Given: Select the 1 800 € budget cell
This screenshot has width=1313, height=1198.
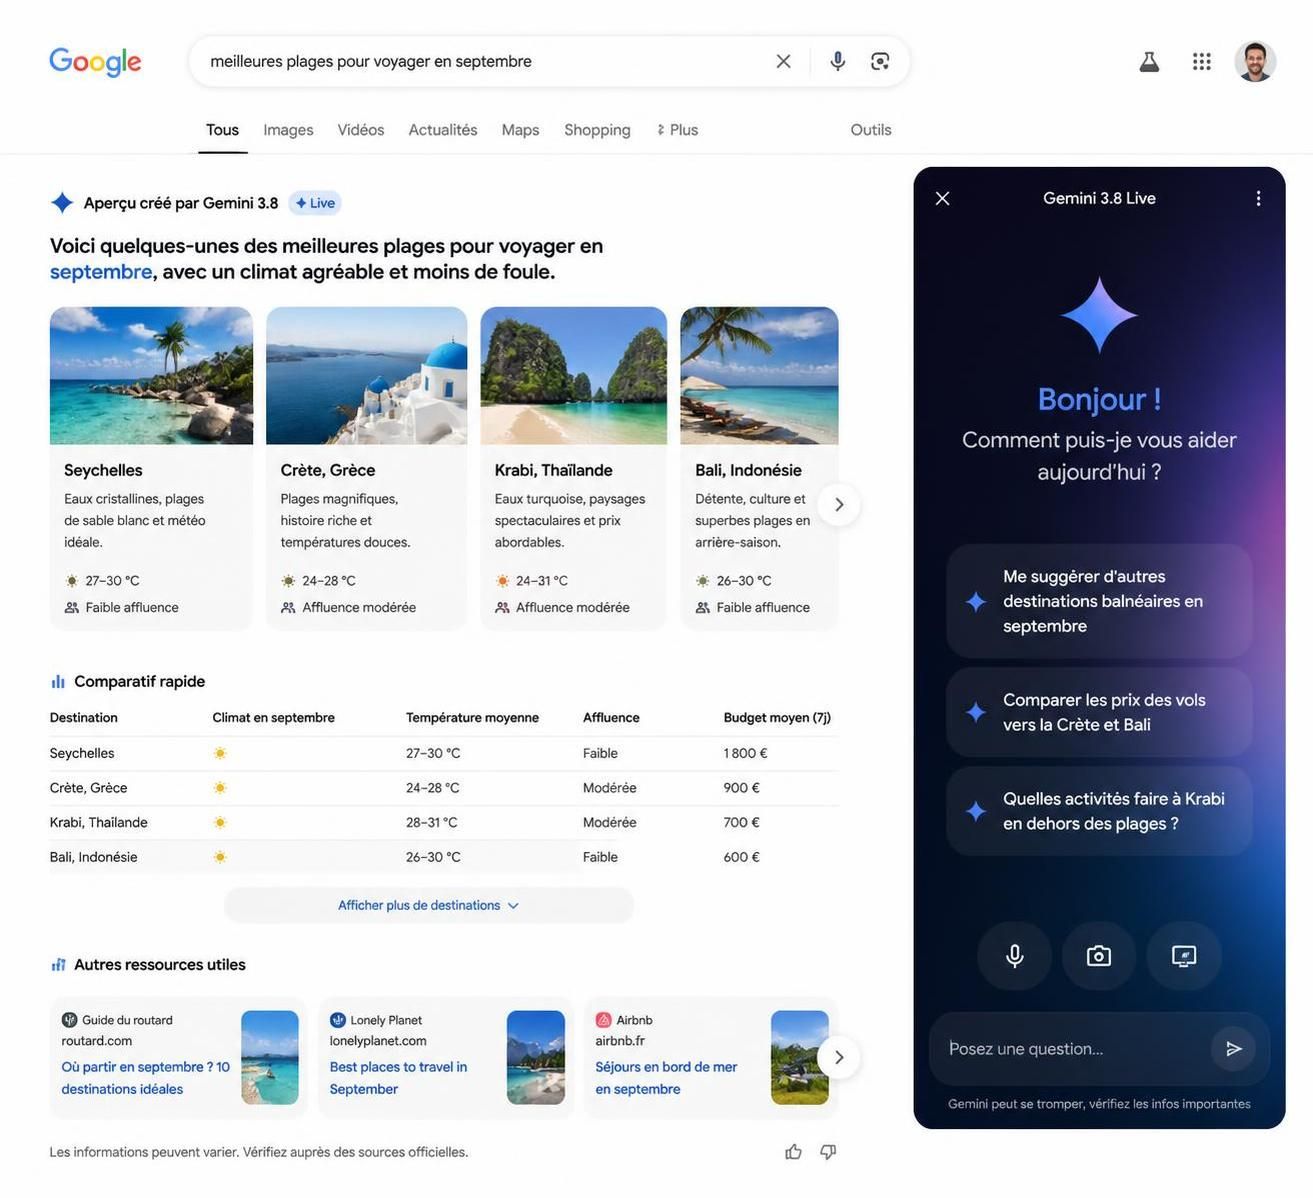Looking at the screenshot, I should (746, 753).
